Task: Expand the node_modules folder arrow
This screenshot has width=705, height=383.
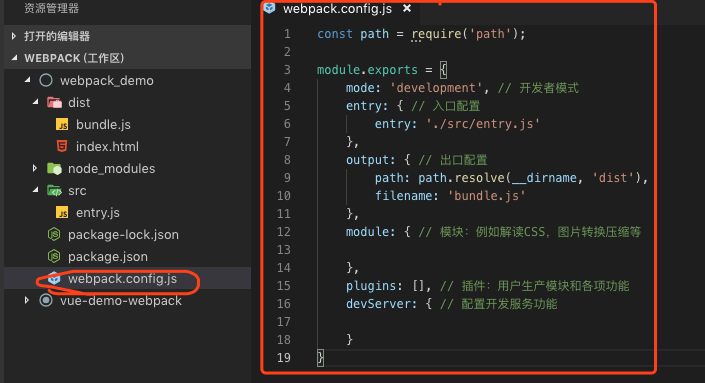Action: [35, 168]
